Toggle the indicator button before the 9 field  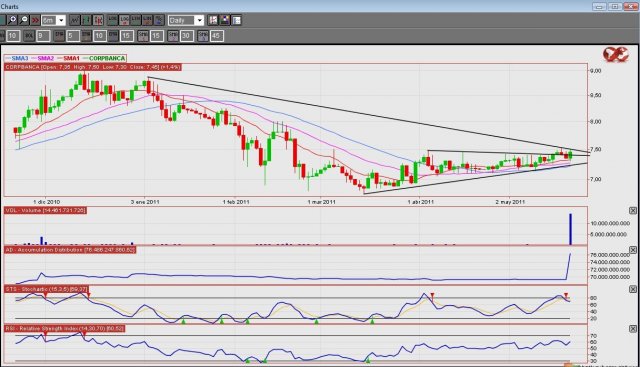click(x=29, y=36)
